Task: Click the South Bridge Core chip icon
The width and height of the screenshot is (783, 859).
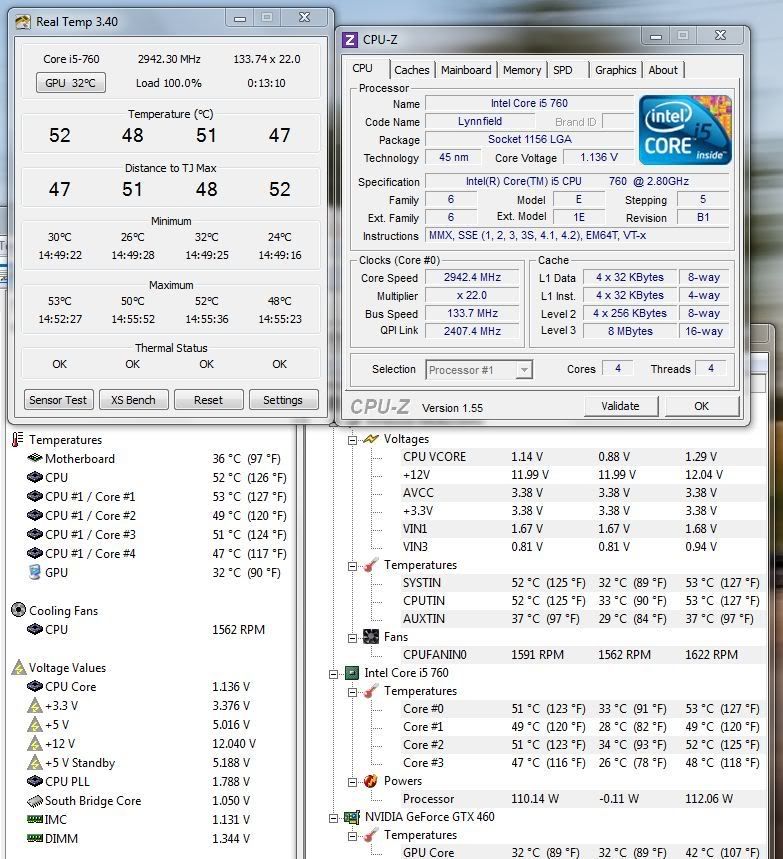Action: pyautogui.click(x=35, y=801)
